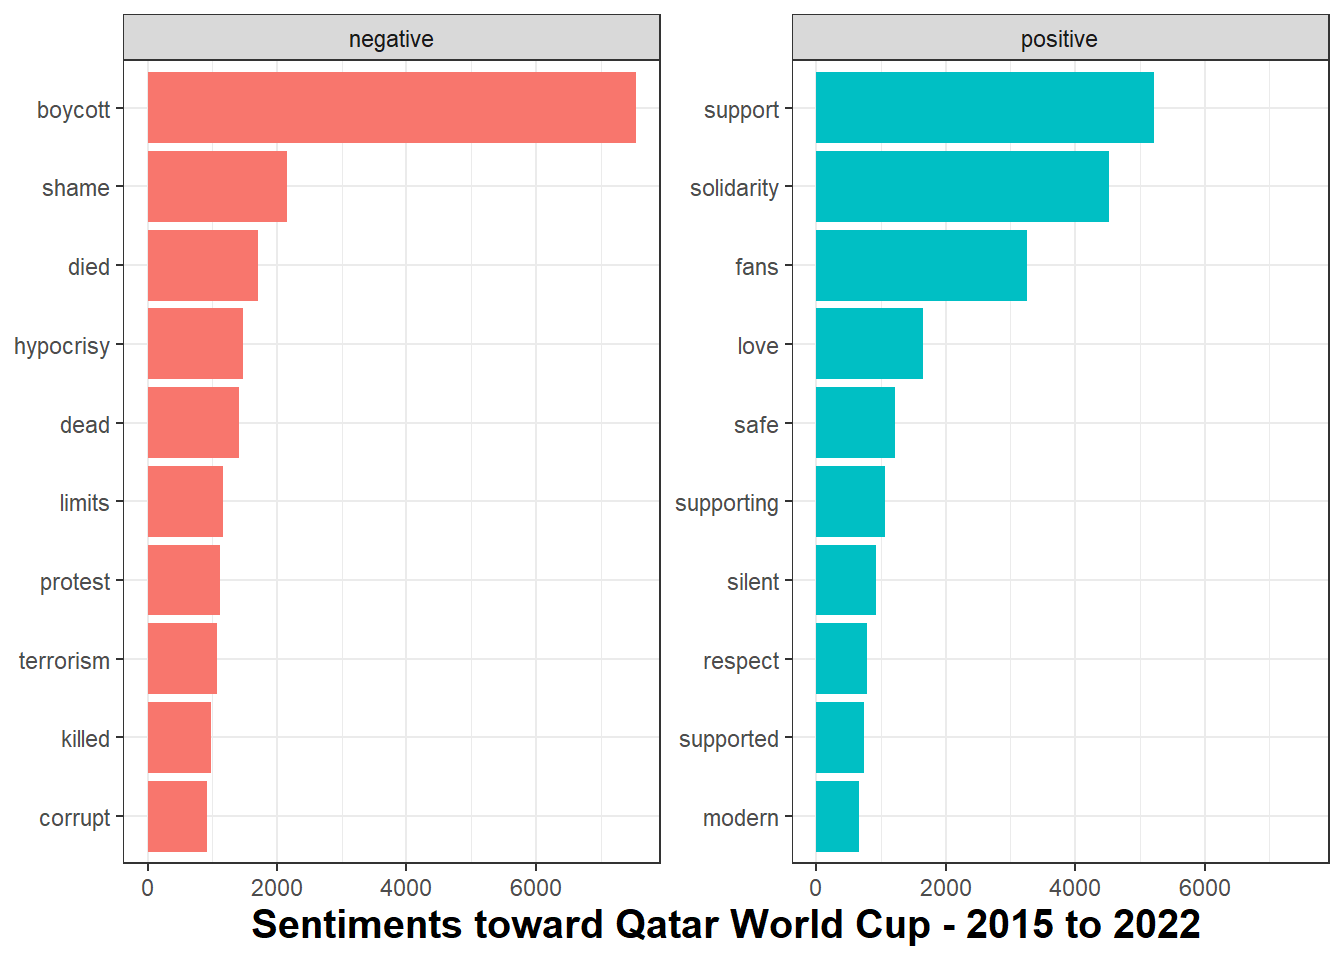Click the corrupt axis label
1344x960 pixels.
tap(74, 818)
